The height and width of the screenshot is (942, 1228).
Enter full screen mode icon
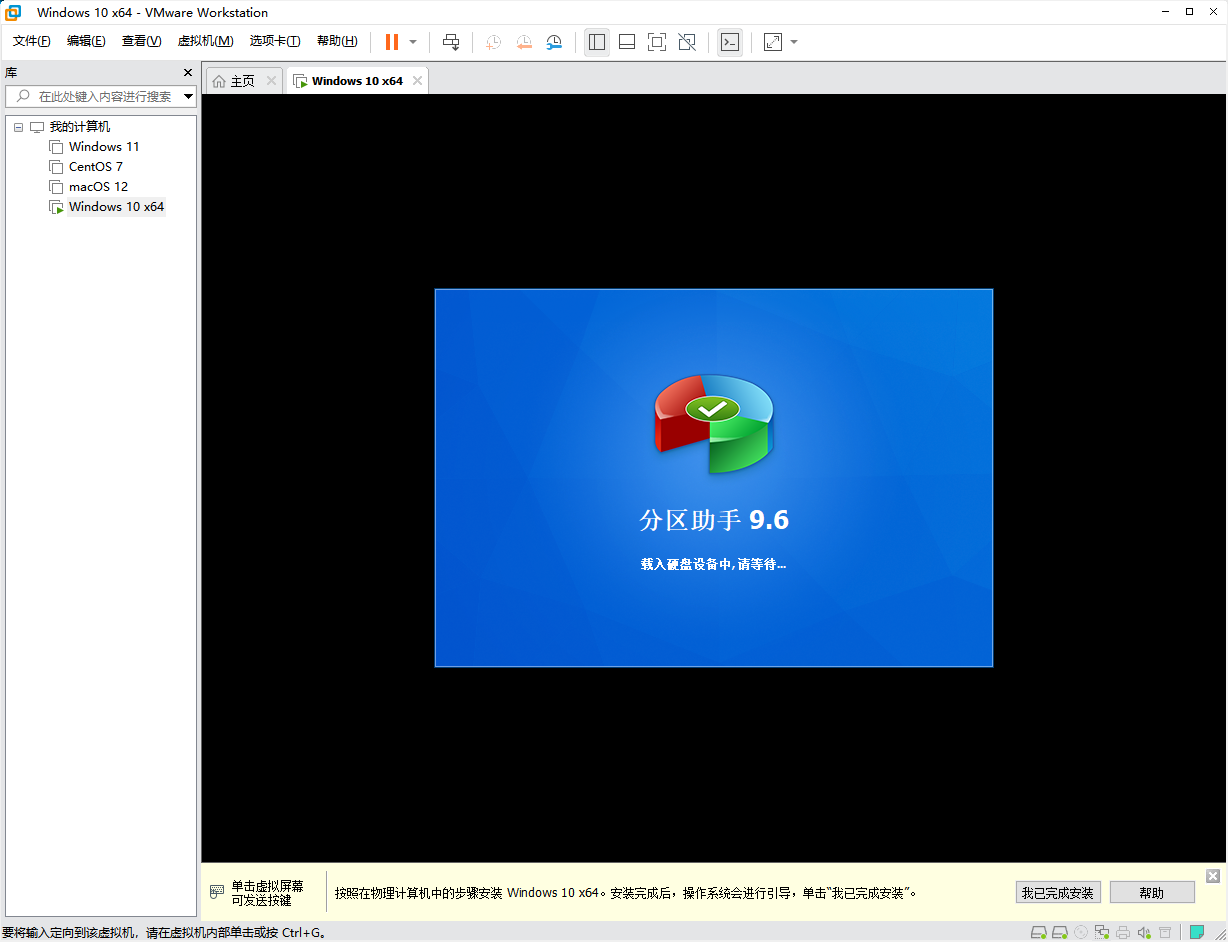[x=657, y=42]
